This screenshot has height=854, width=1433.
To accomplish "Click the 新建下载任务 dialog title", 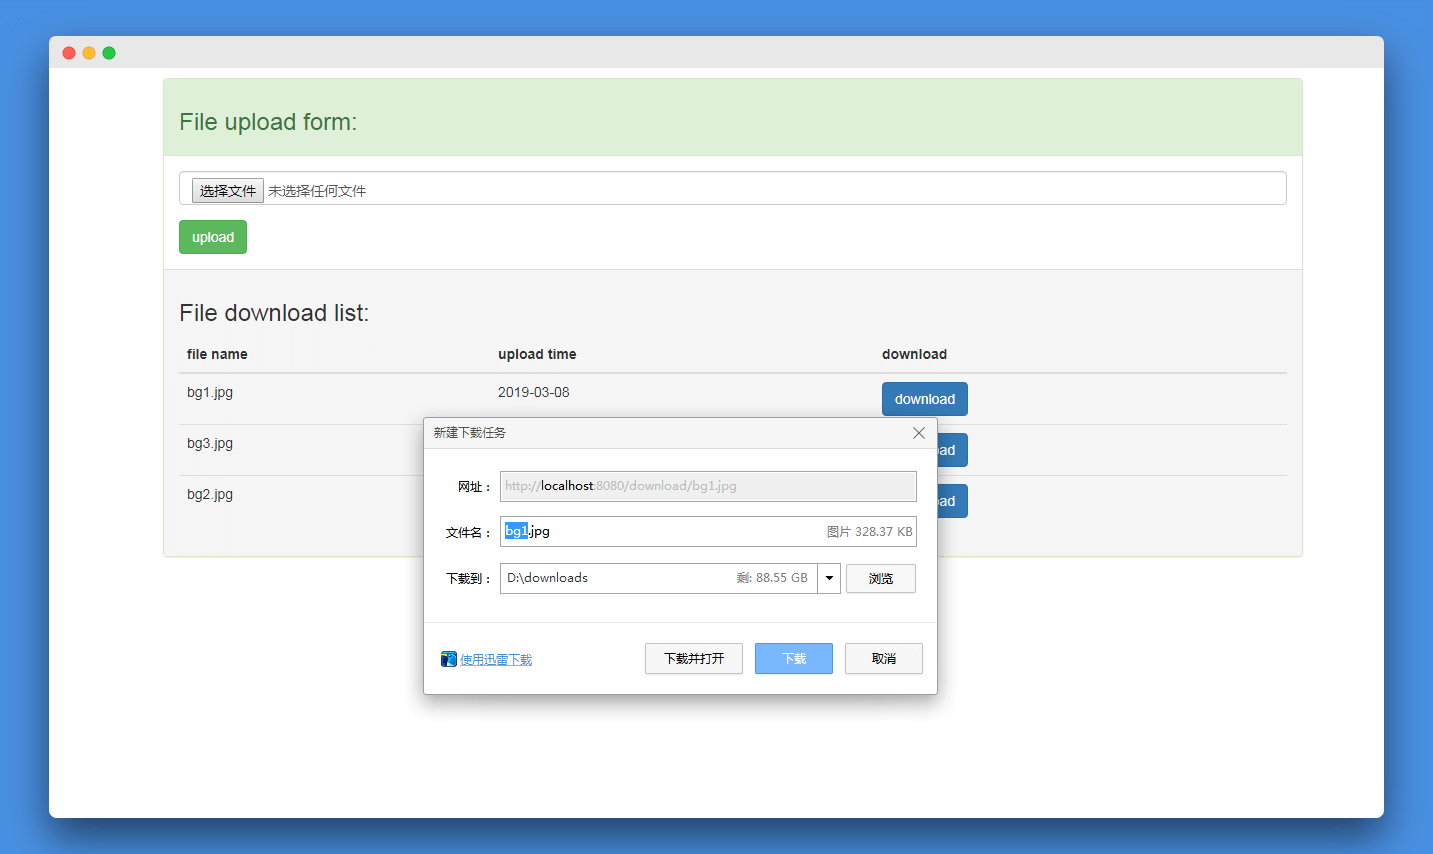I will [x=470, y=433].
